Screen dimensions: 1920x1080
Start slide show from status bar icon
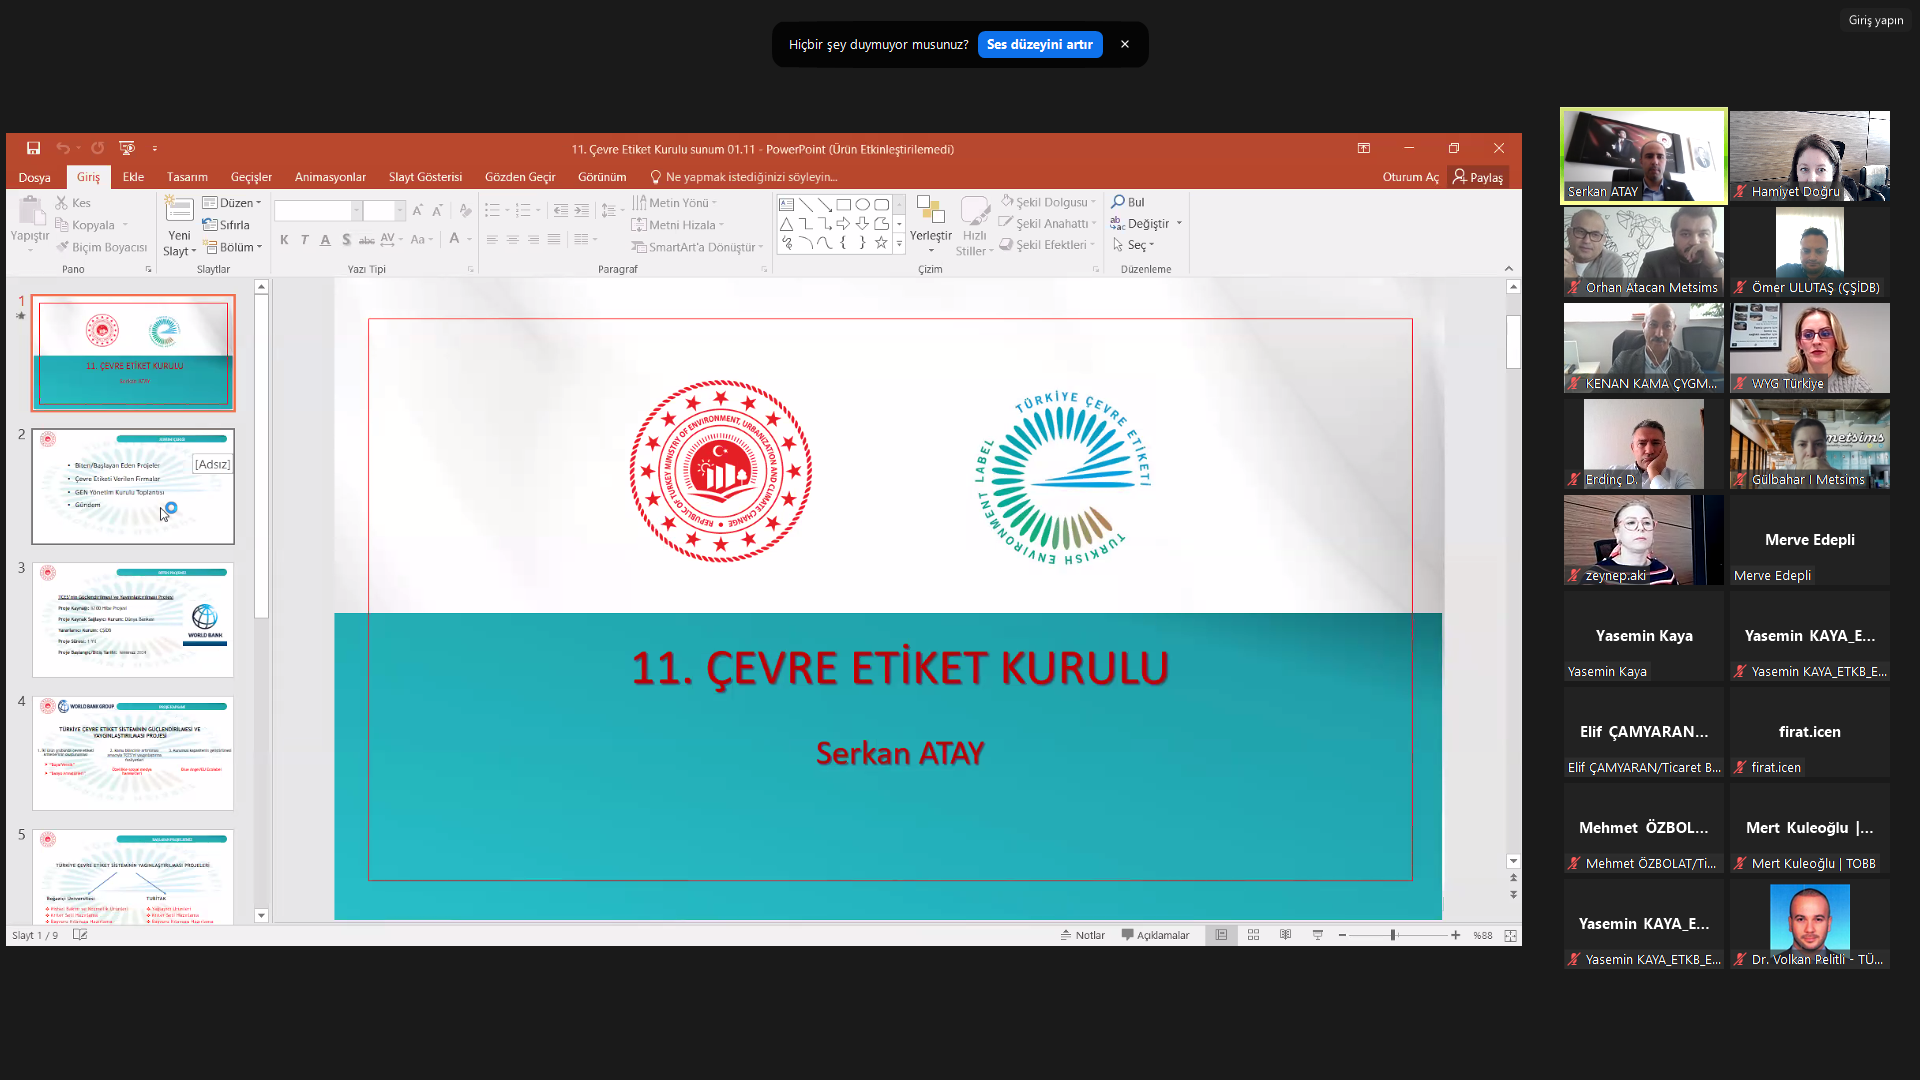click(1318, 935)
